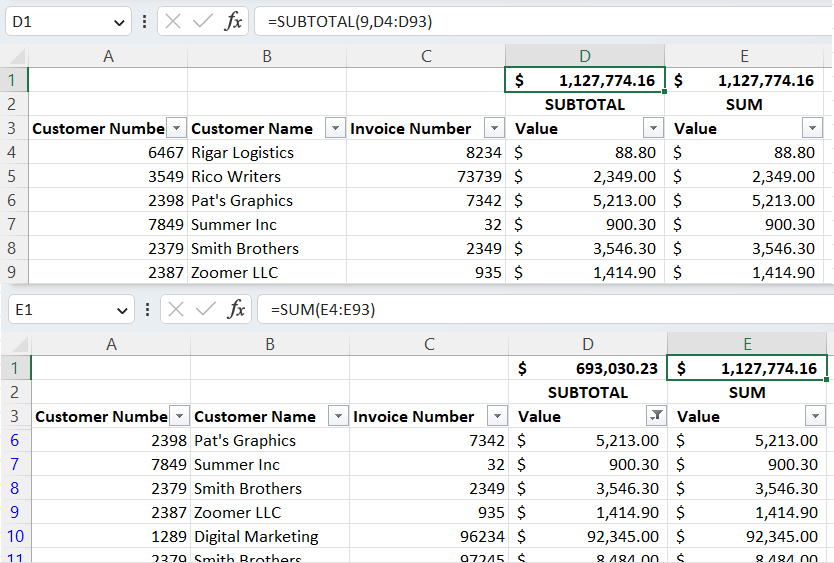The width and height of the screenshot is (834, 563).
Task: Select customer number 1289 cell
Action: 111,536
